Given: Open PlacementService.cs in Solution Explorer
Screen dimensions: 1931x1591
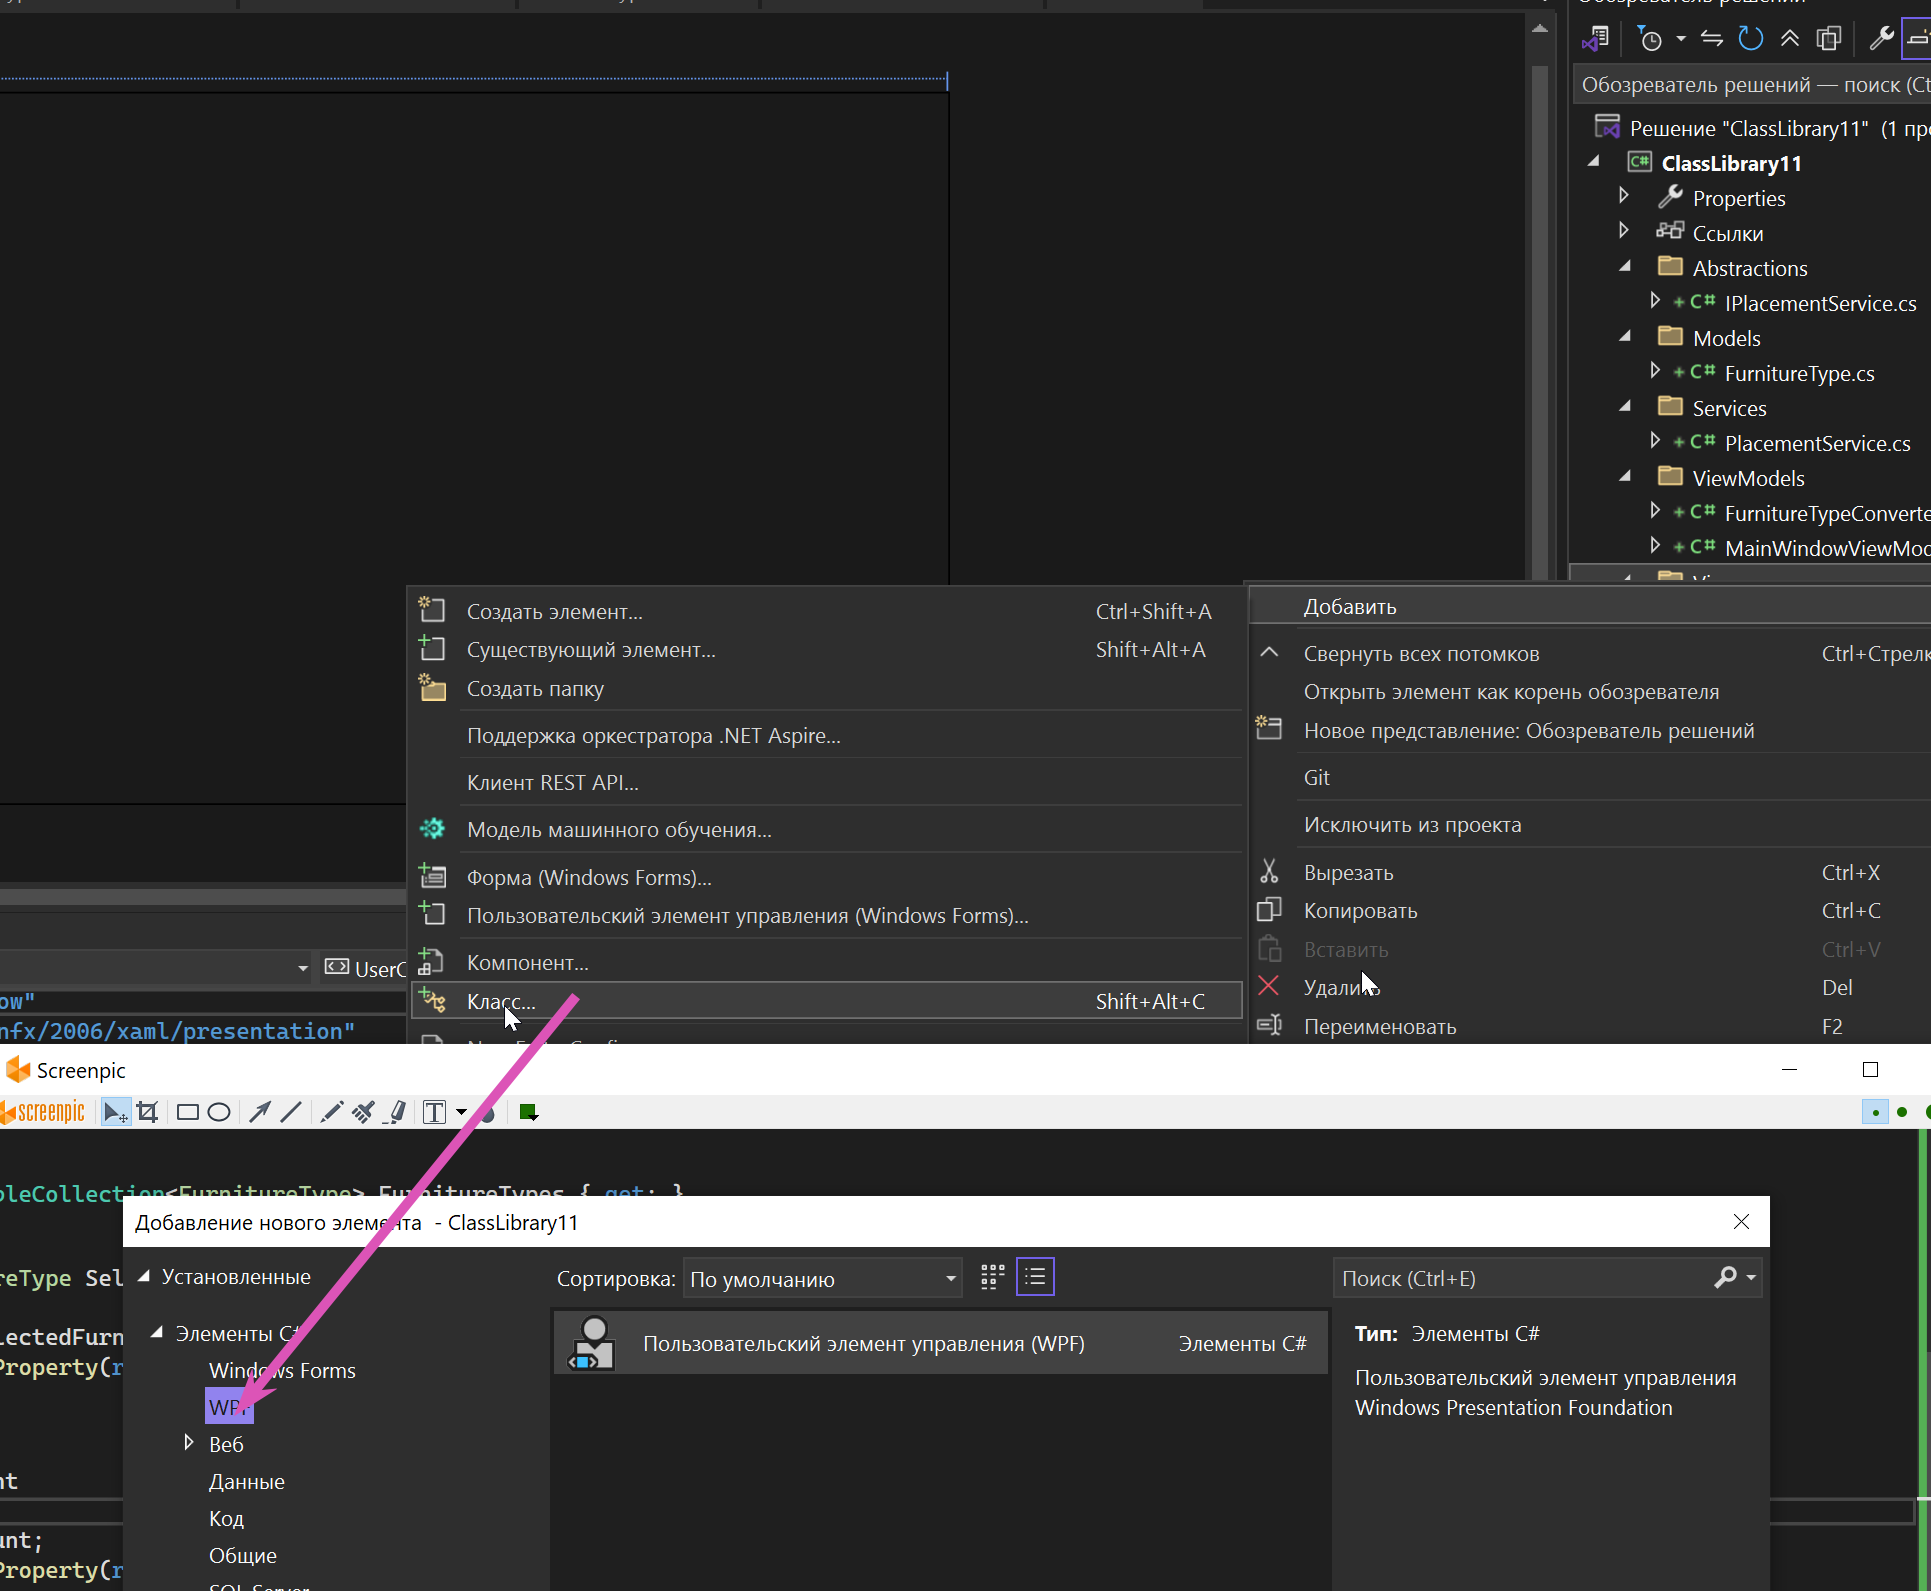Looking at the screenshot, I should [x=1816, y=443].
